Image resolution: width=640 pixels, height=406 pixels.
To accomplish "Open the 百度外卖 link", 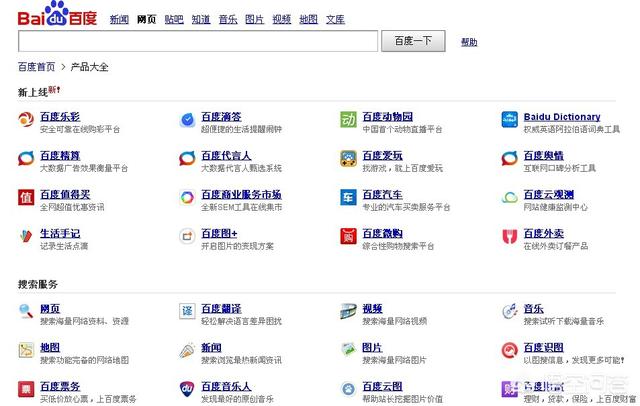I will tap(544, 233).
